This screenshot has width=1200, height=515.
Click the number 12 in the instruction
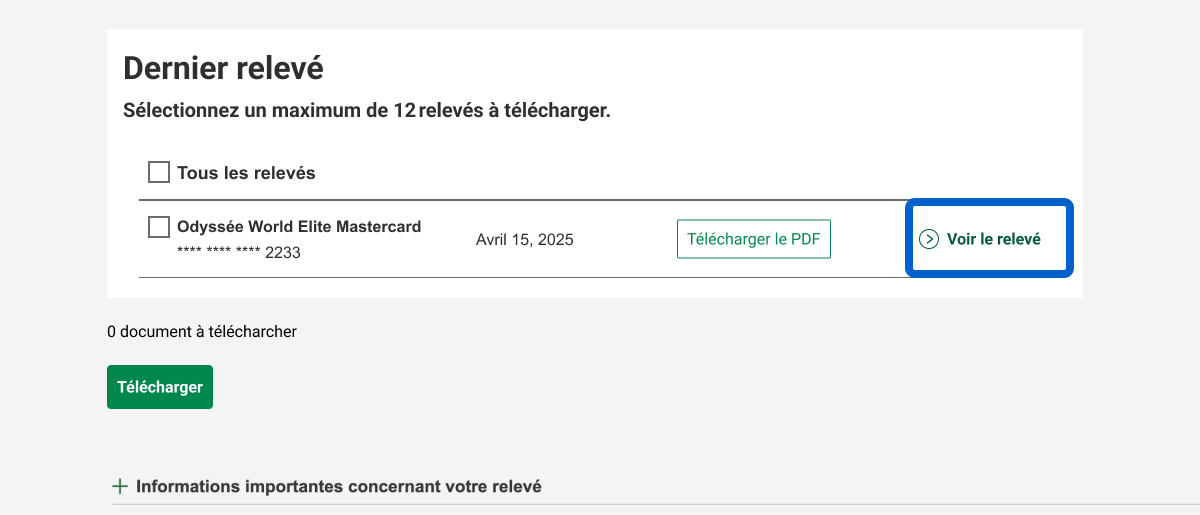point(404,110)
